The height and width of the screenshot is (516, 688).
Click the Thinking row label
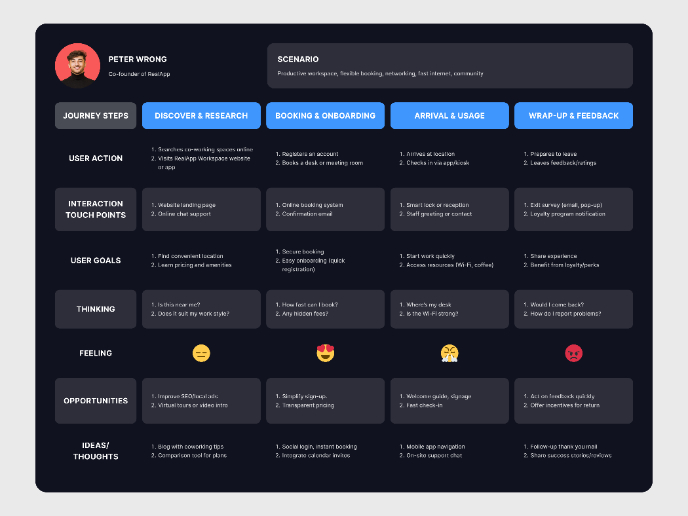[x=95, y=309]
